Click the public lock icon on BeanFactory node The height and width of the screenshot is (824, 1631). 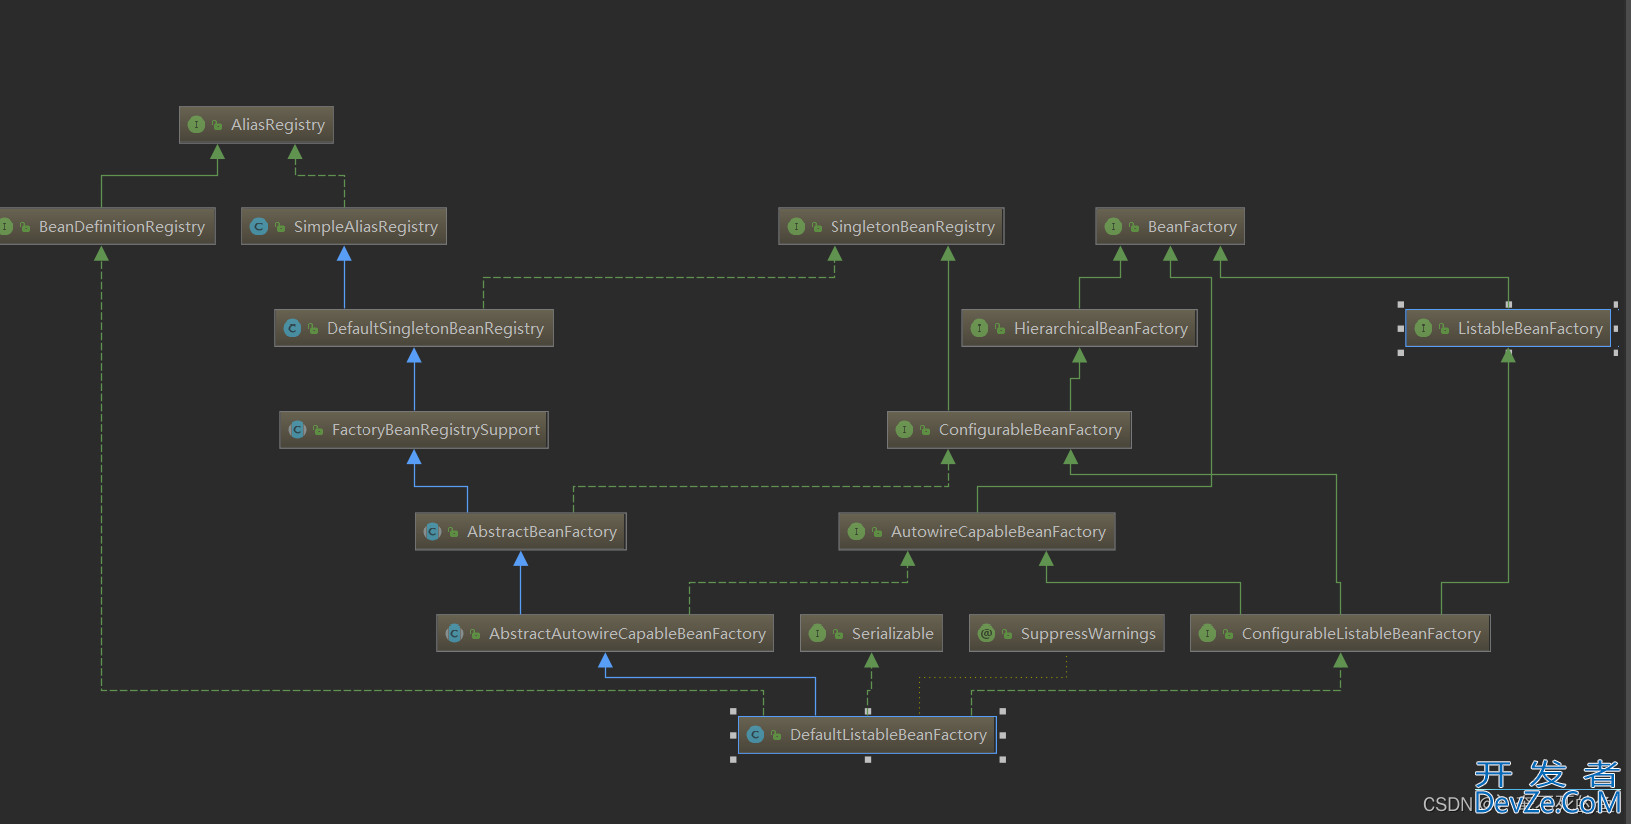[x=1134, y=228]
